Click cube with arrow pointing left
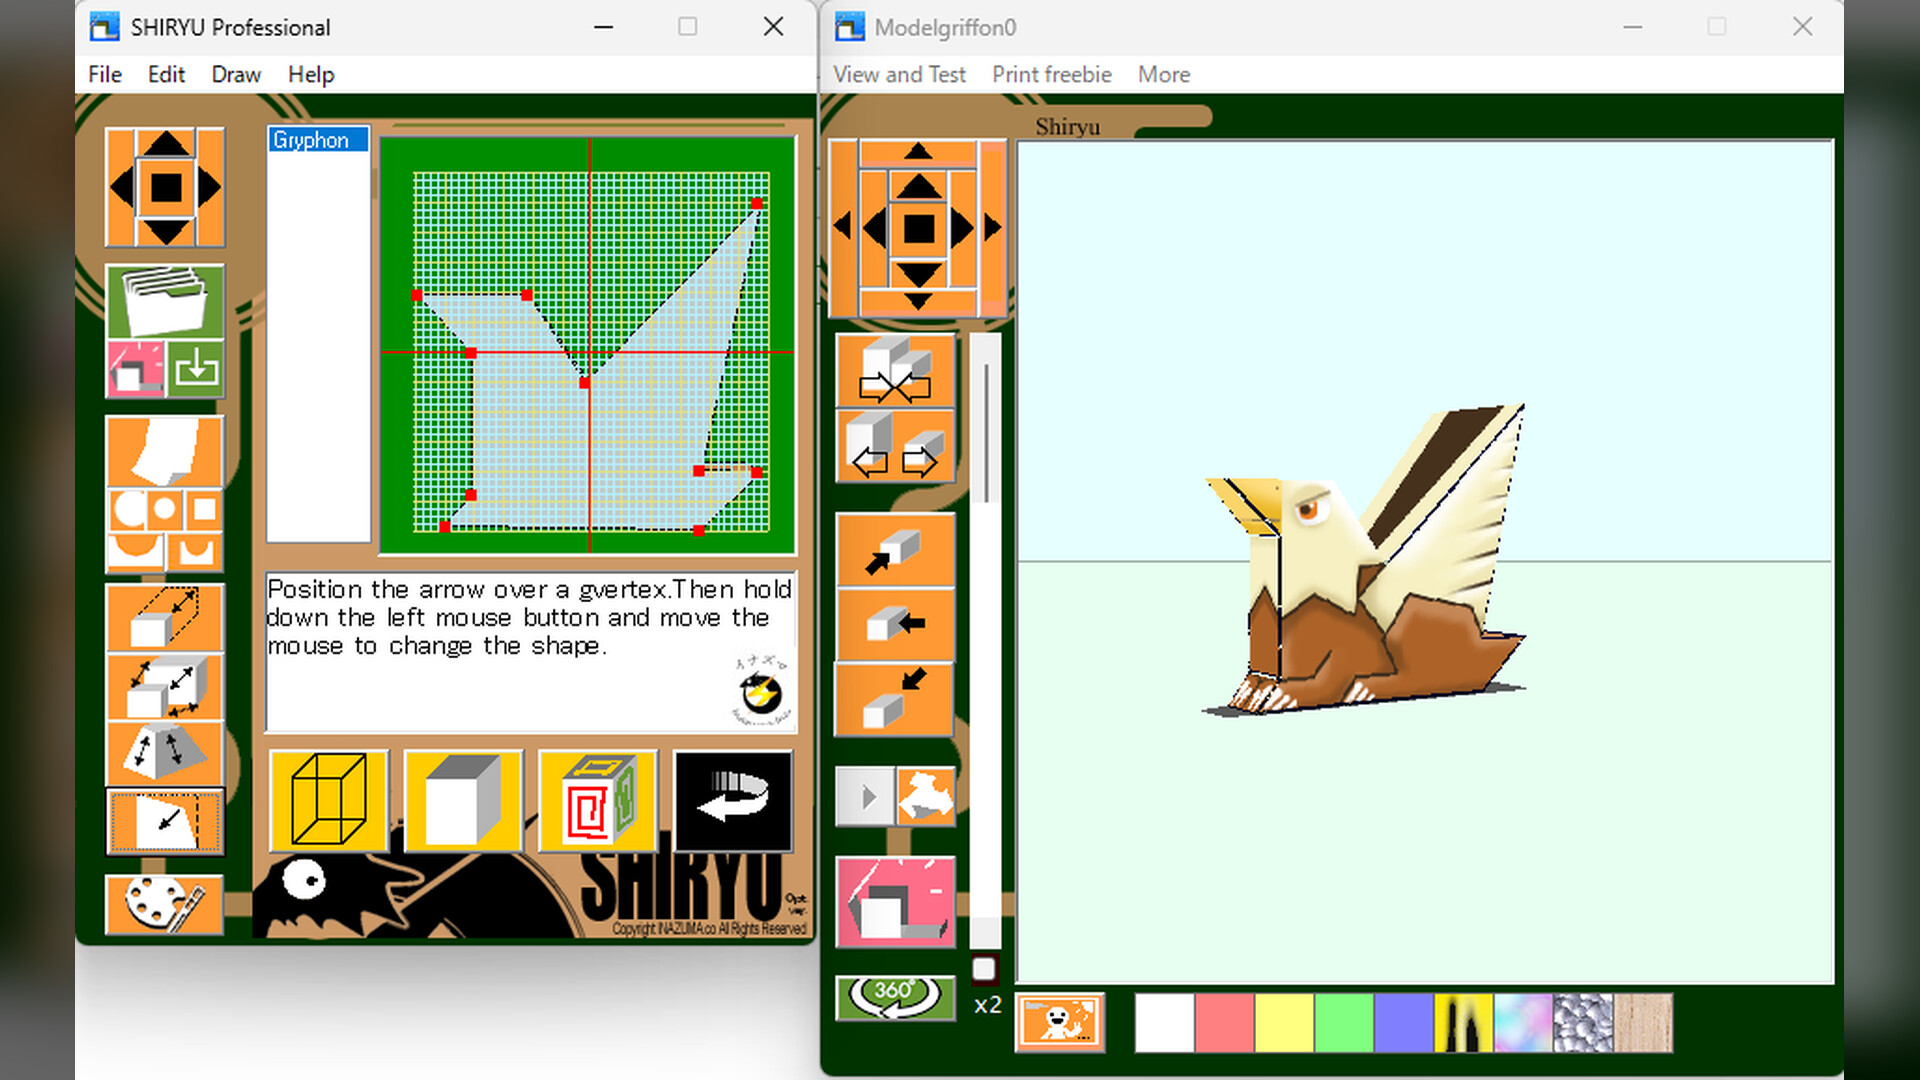1920x1080 pixels. coord(895,625)
